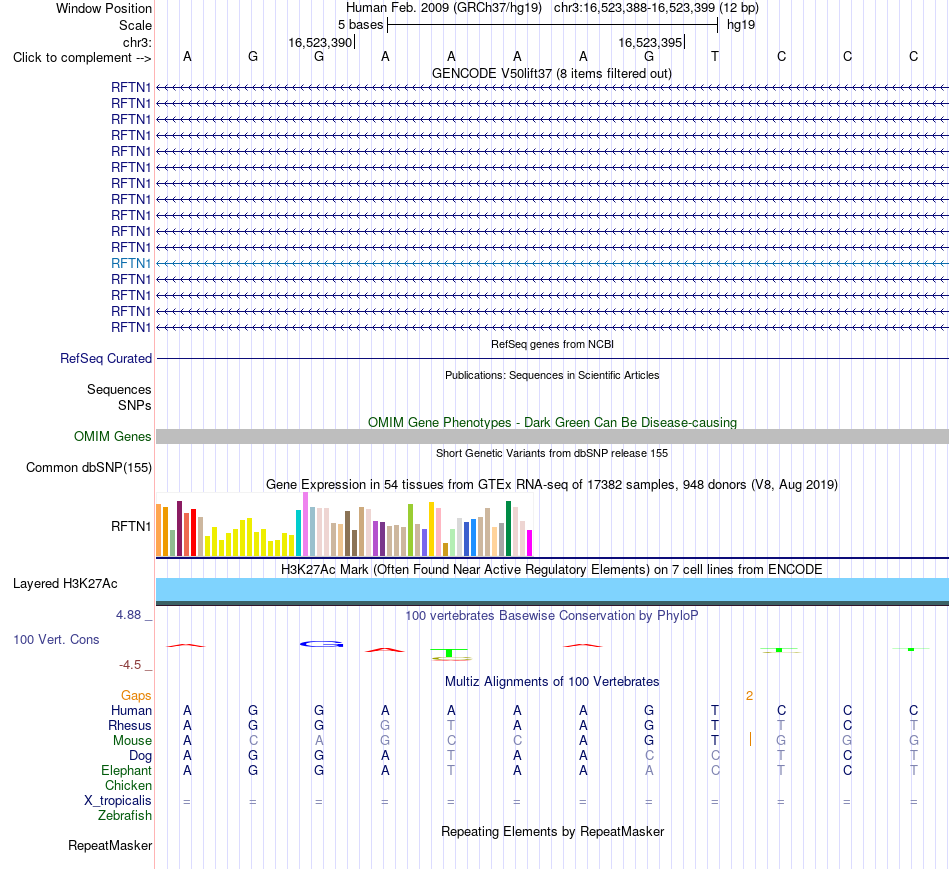Click the orange '2' gap count in the Gaps row

(x=749, y=696)
